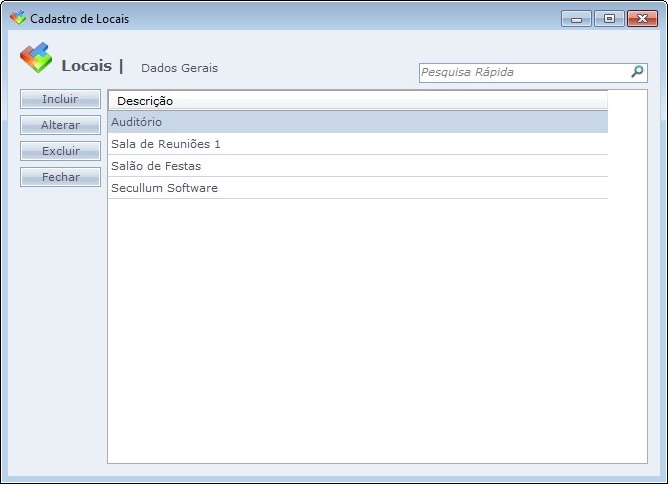668x484 pixels.
Task: Choose the Salão de Festas row
Action: coord(357,166)
